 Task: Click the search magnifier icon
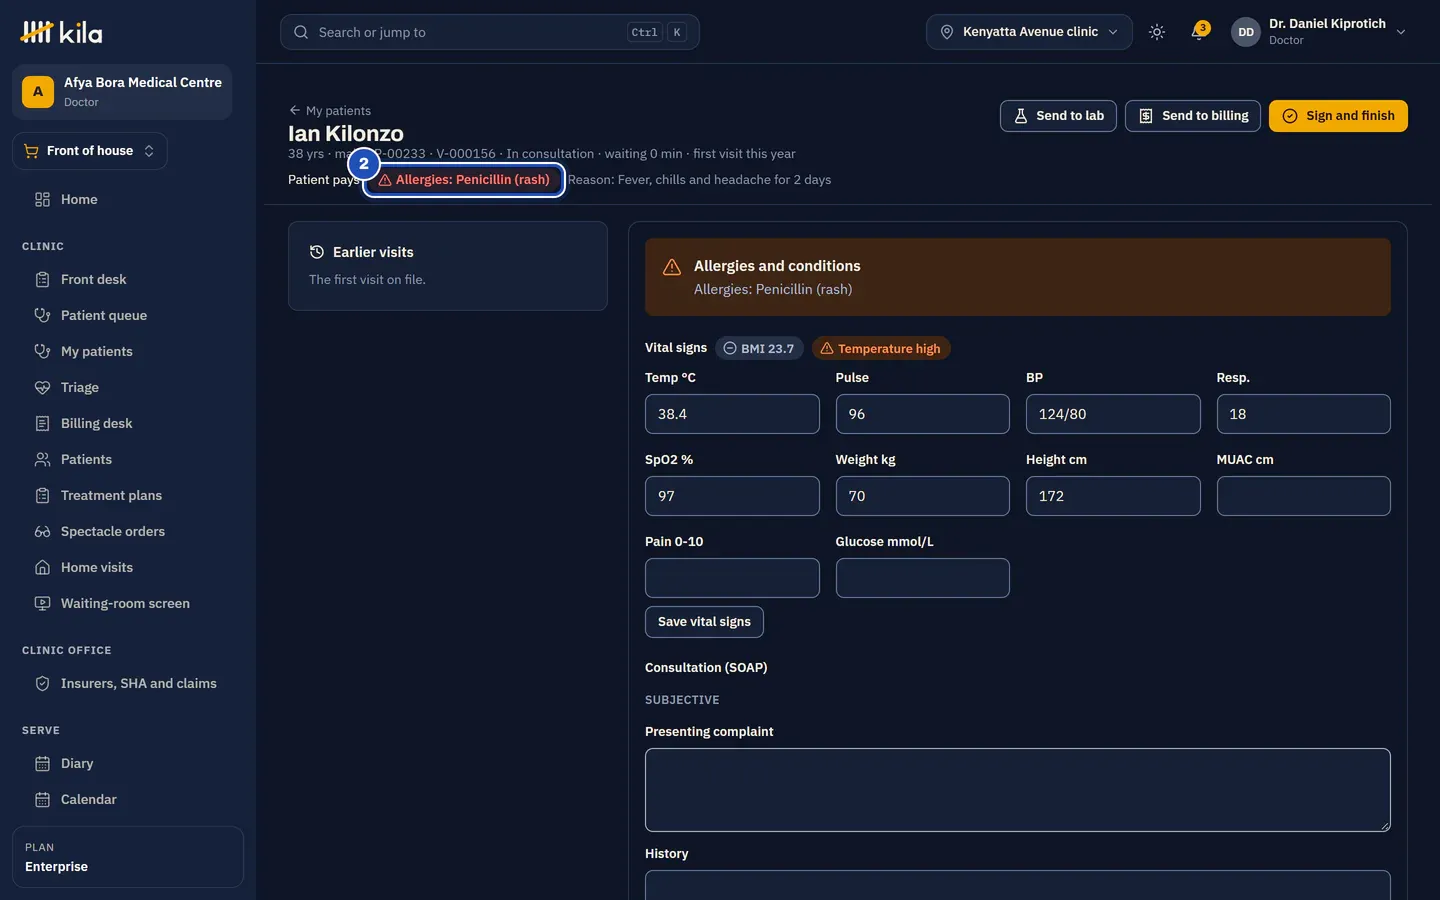pyautogui.click(x=301, y=32)
